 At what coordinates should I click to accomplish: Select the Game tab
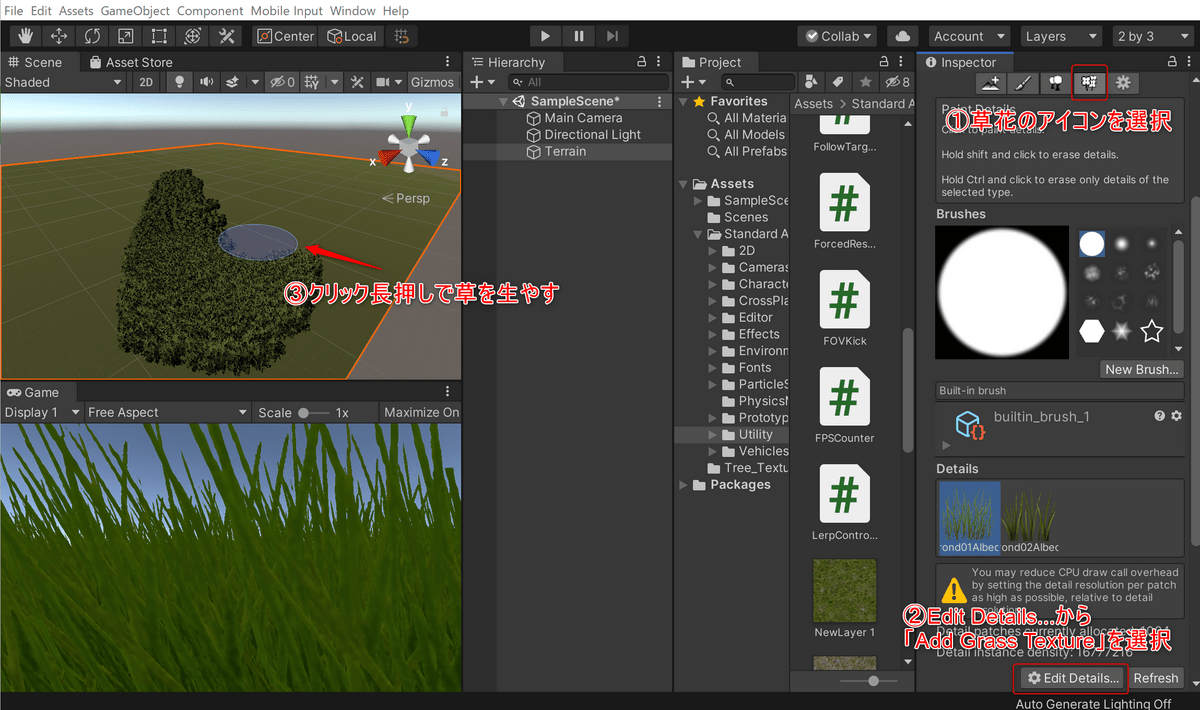[32, 392]
